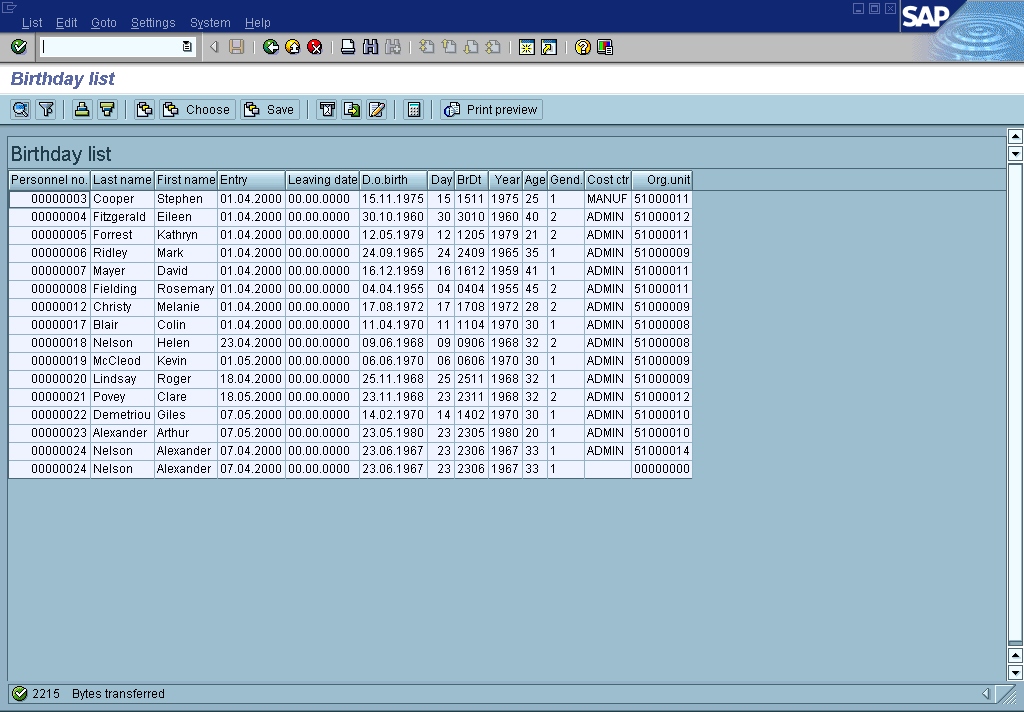Click the Customize local layout icon
Screen dimensions: 1024x712
[605, 47]
